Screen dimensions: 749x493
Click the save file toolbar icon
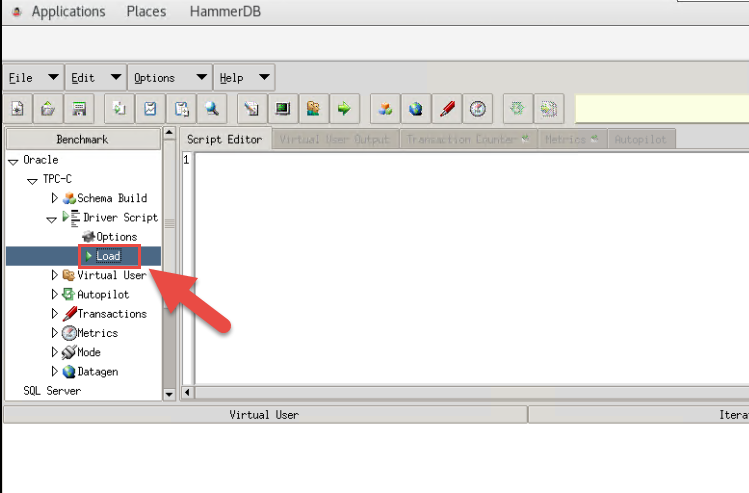tap(79, 109)
